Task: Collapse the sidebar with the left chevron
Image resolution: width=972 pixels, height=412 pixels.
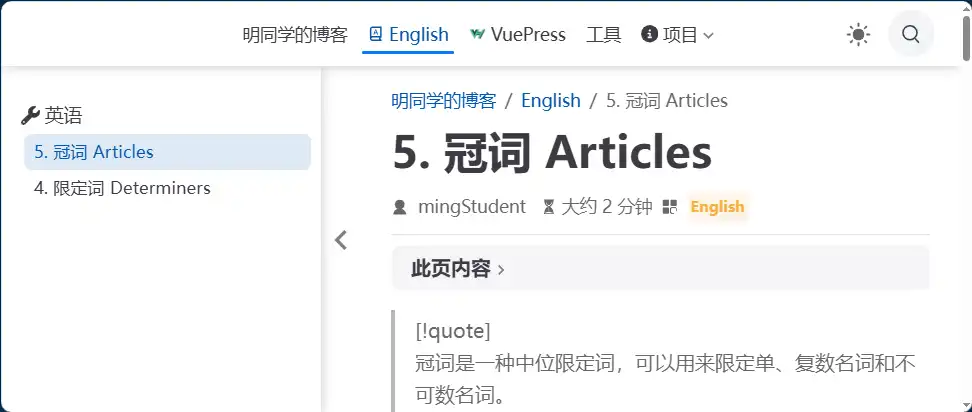Action: (x=341, y=240)
